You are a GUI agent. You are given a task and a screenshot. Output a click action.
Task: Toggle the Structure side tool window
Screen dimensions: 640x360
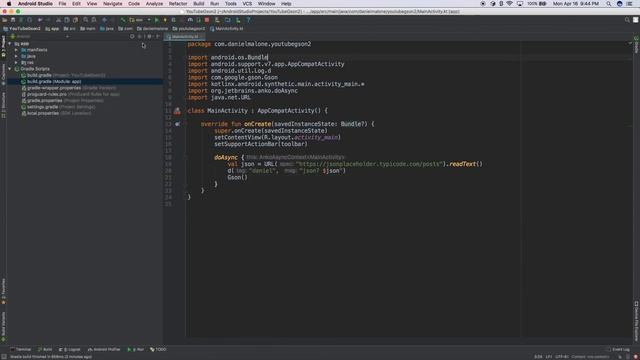[3, 105]
